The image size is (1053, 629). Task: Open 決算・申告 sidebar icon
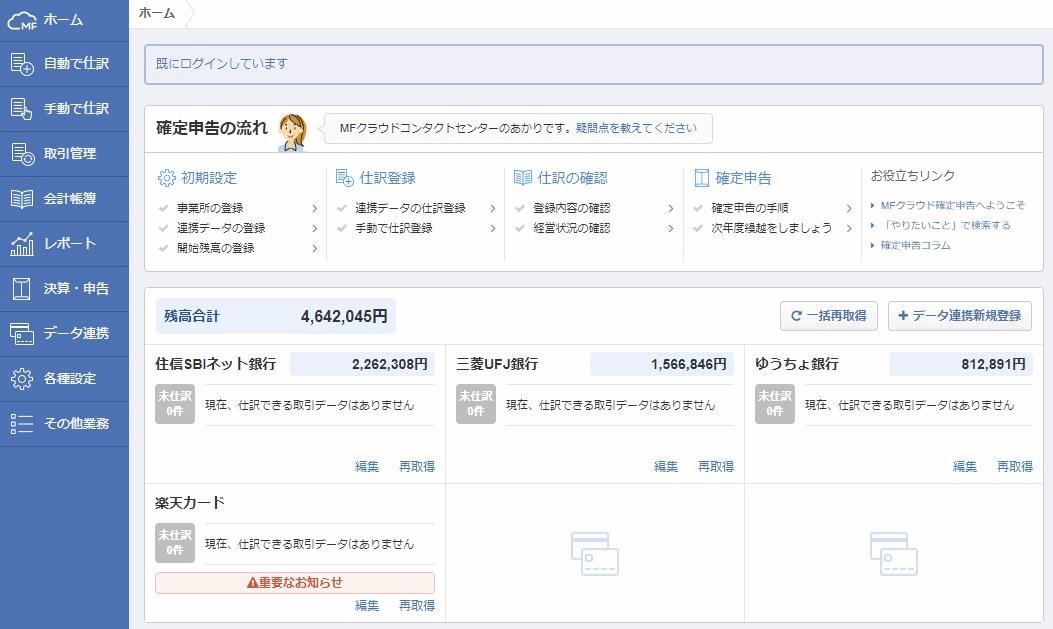coord(22,289)
